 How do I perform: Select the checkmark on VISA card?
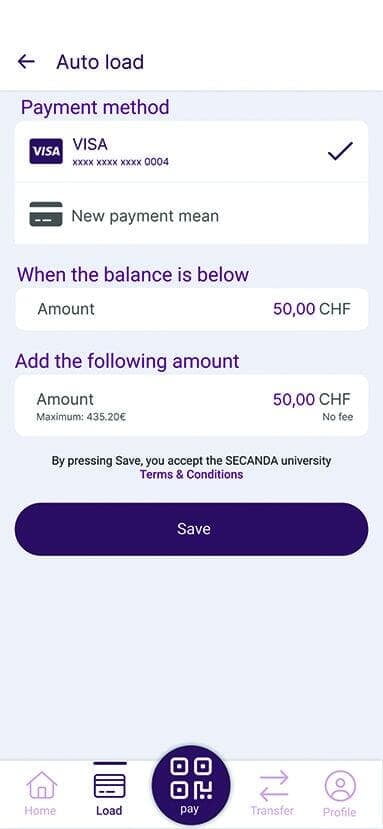click(340, 151)
